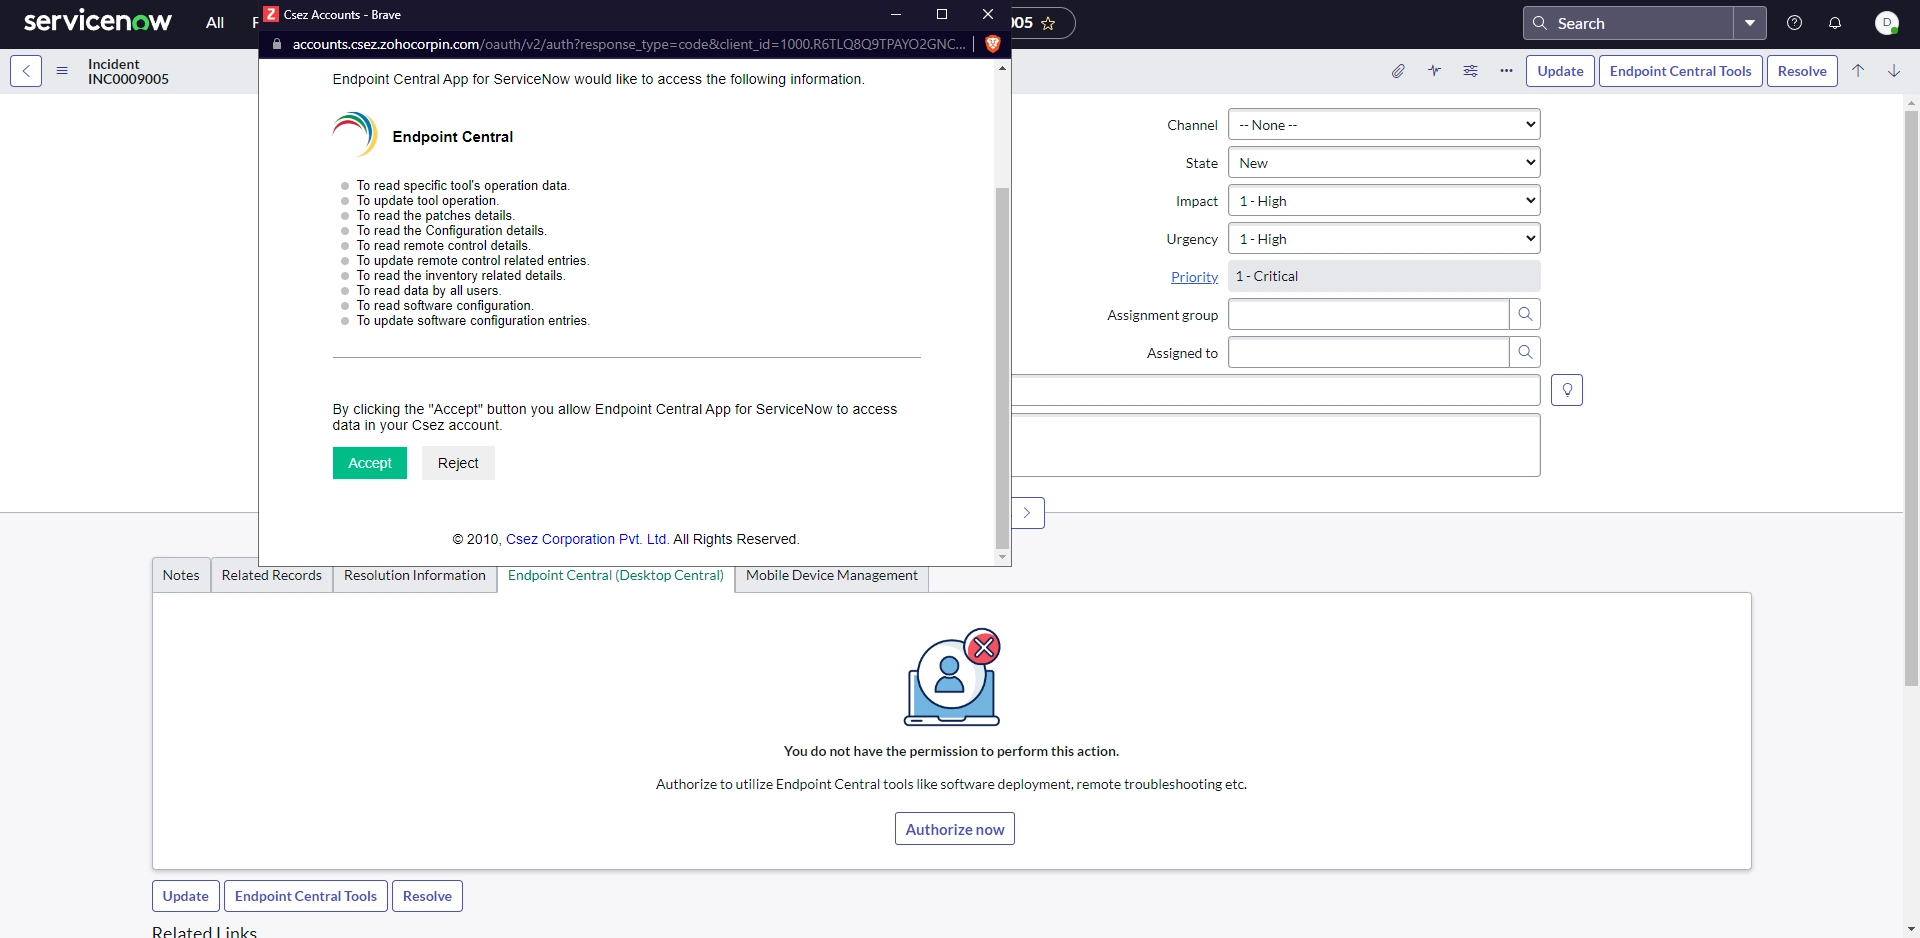Expand the Channel dropdown
Screen dimensions: 1920x938
(x=1384, y=125)
